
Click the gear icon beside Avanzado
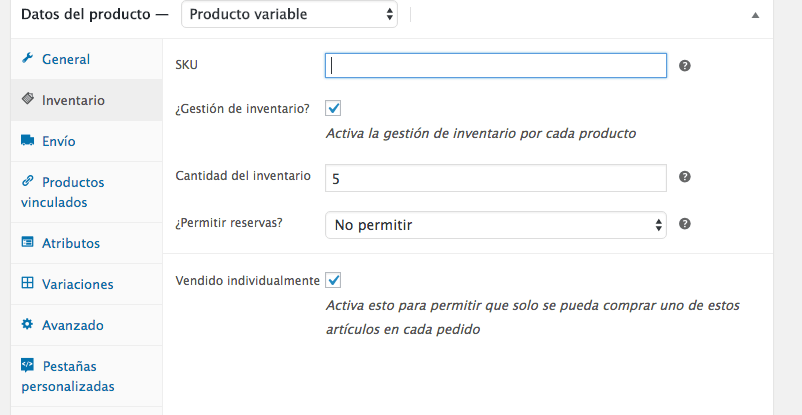27,324
